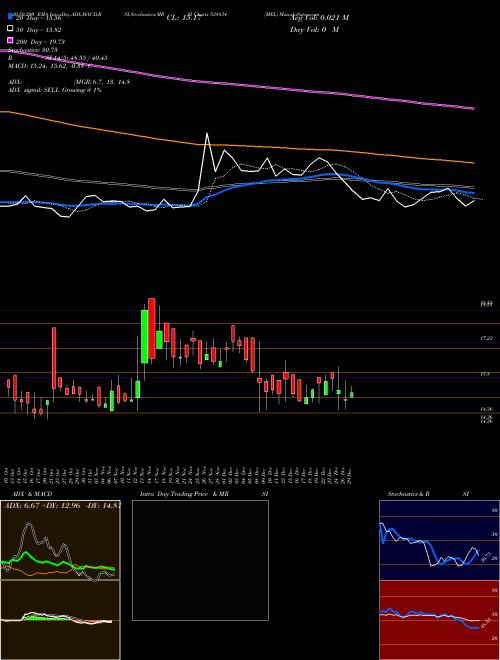Click the 17.23 price axis label

point(487,338)
